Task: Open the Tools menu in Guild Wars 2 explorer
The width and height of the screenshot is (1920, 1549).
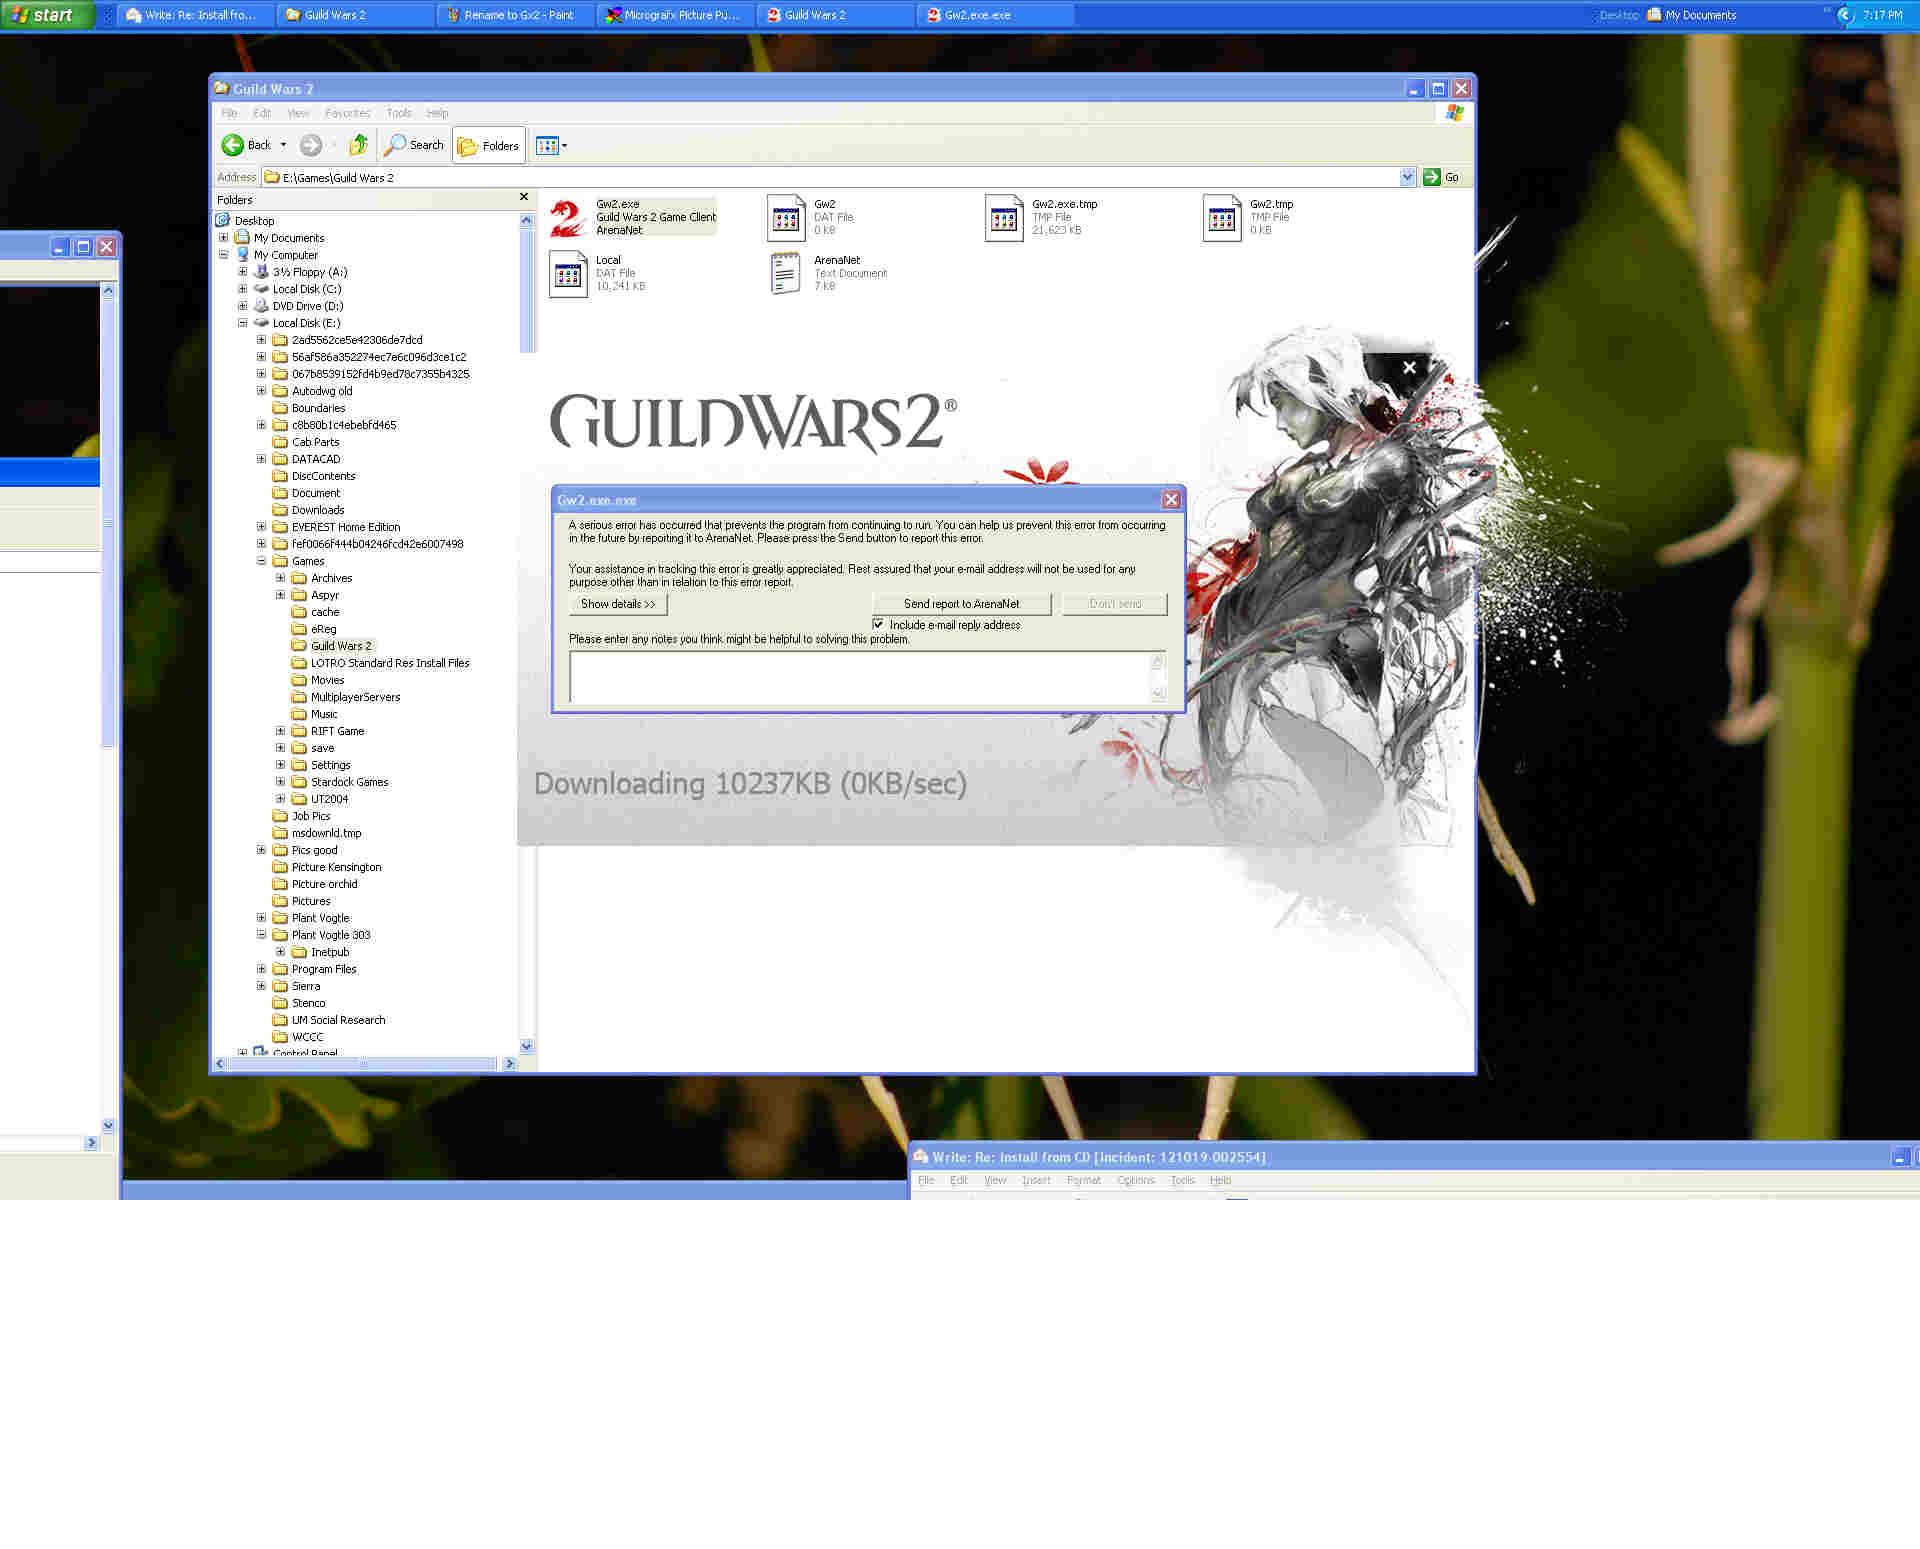Action: 399,113
